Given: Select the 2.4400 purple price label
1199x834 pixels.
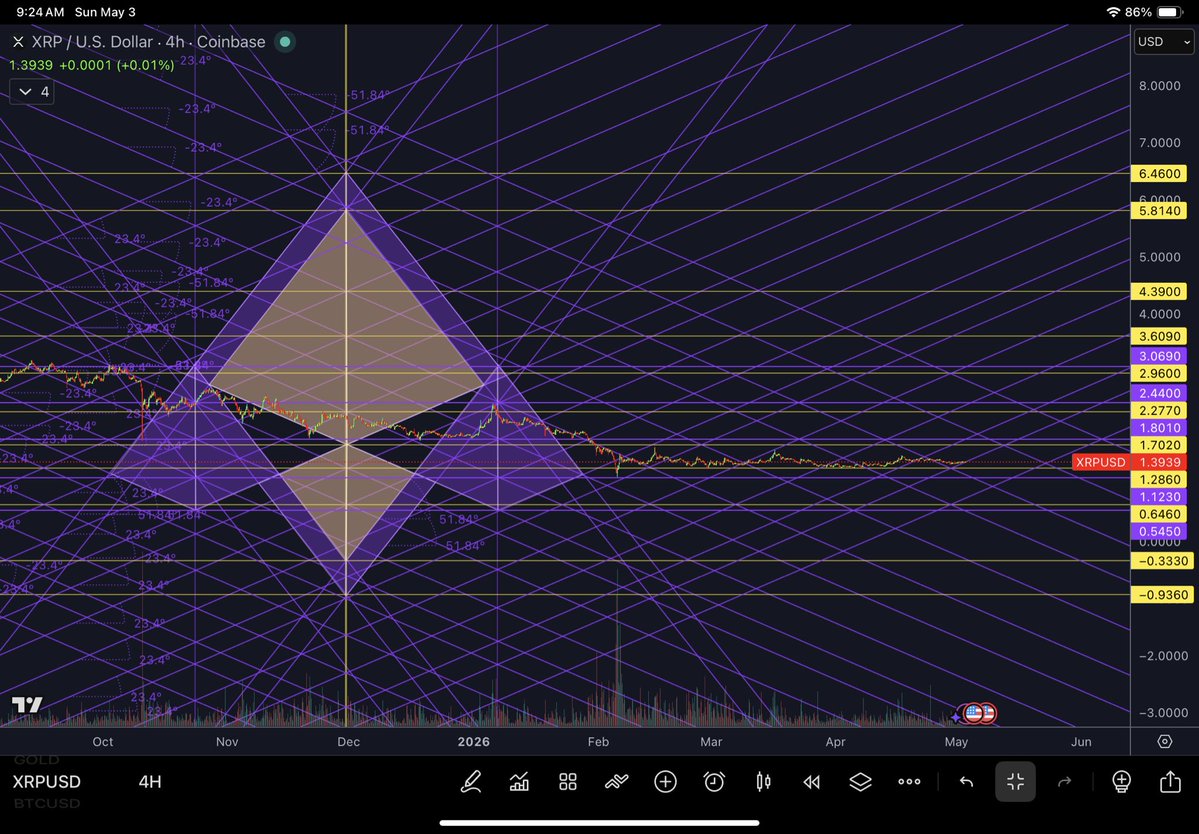Looking at the screenshot, I should click(x=1159, y=393).
